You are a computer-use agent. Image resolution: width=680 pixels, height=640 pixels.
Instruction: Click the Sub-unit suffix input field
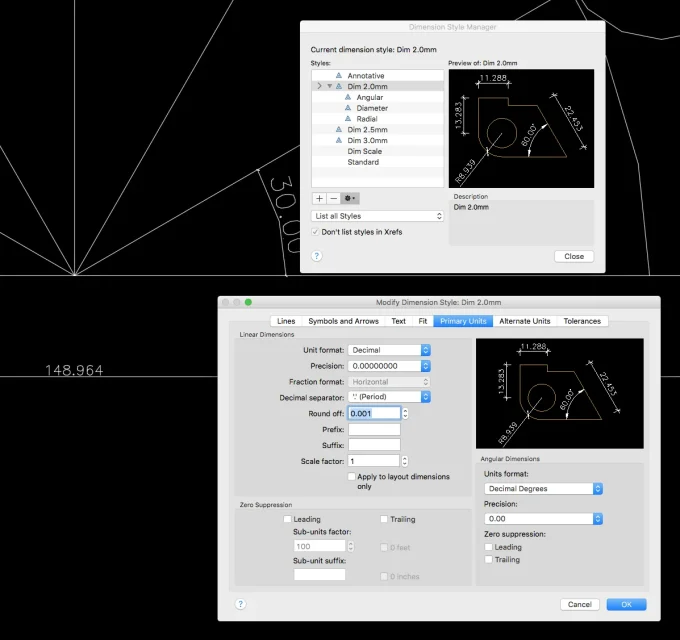[x=320, y=575]
